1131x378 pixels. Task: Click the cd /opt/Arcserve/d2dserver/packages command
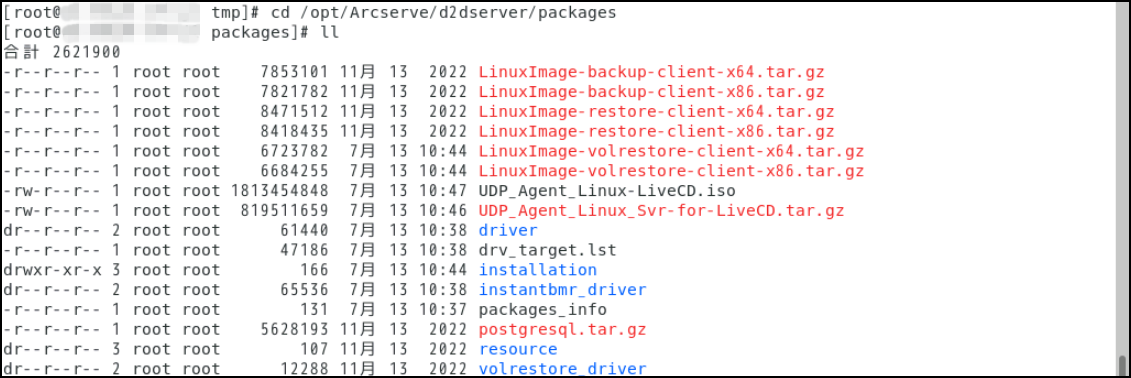[x=444, y=13]
